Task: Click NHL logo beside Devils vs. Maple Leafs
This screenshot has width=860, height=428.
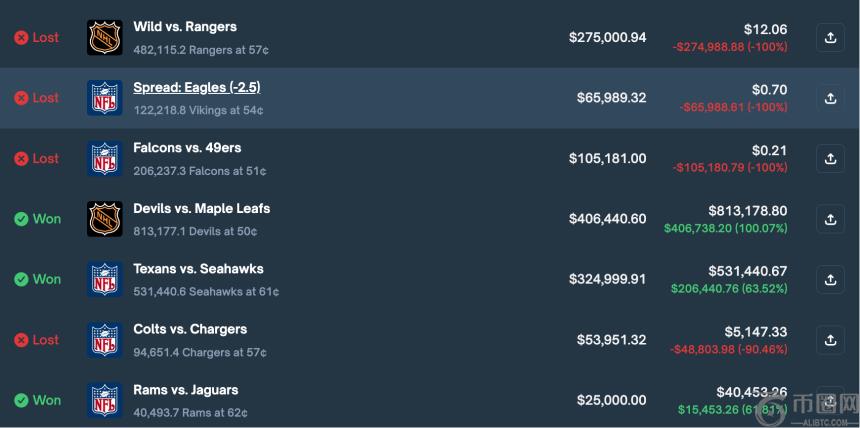Action: (x=105, y=219)
